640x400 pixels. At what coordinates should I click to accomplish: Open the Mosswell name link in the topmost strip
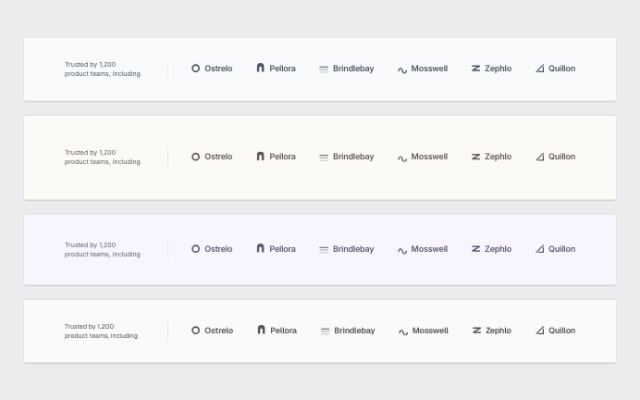point(429,68)
